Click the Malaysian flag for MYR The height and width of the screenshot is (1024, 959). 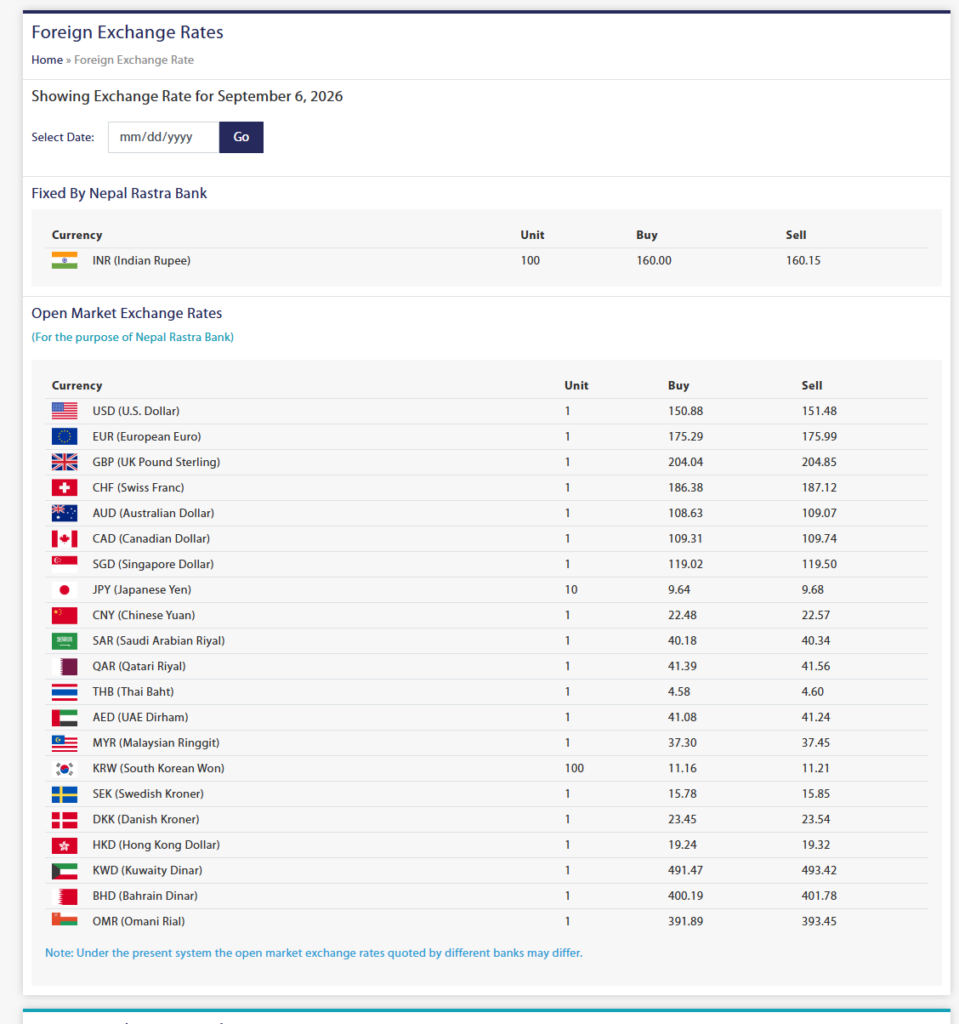[65, 743]
